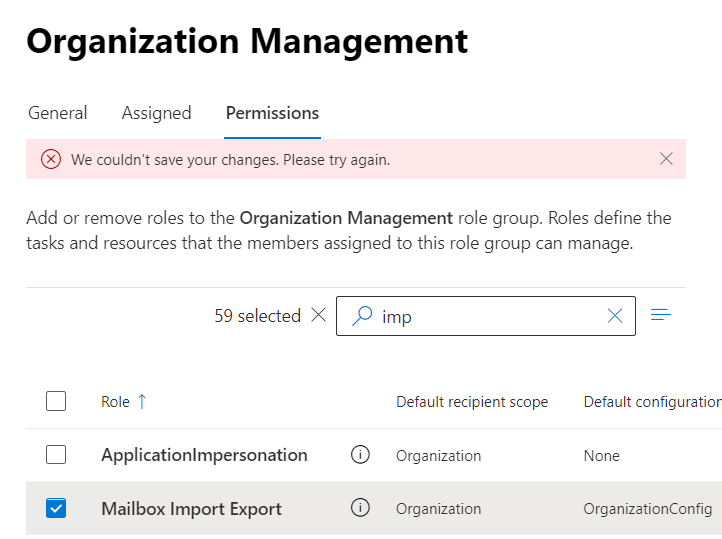
Task: Select the Permissions tab
Action: [x=272, y=113]
